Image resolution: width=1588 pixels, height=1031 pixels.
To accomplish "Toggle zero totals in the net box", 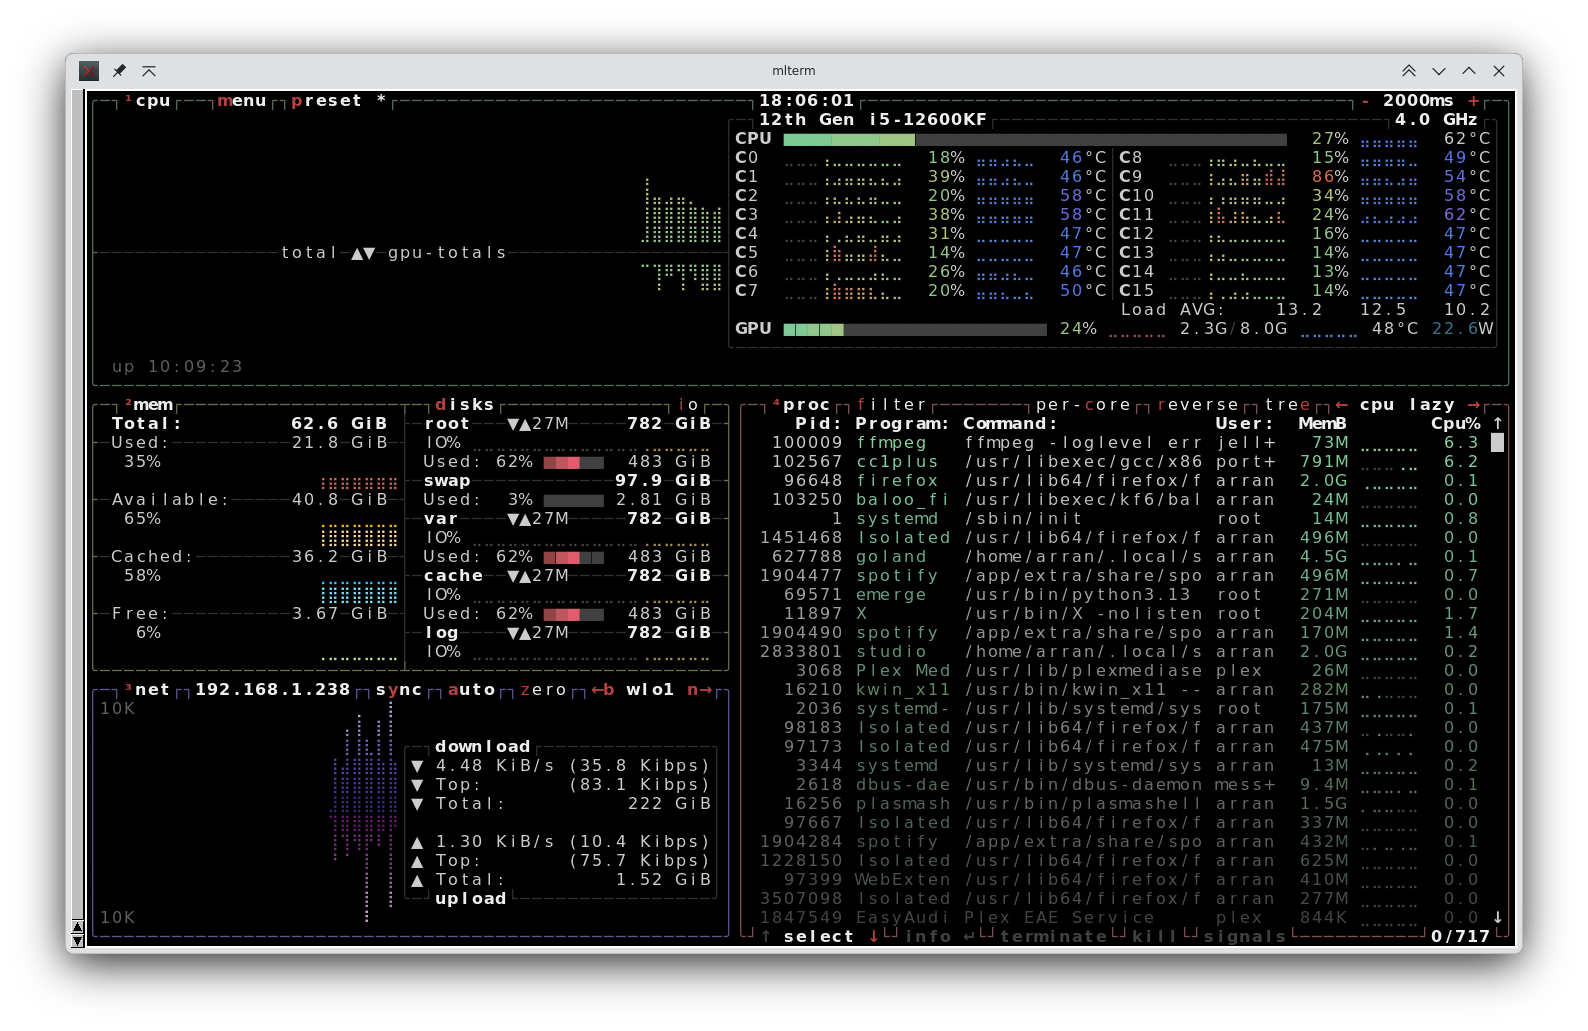I will coord(543,690).
